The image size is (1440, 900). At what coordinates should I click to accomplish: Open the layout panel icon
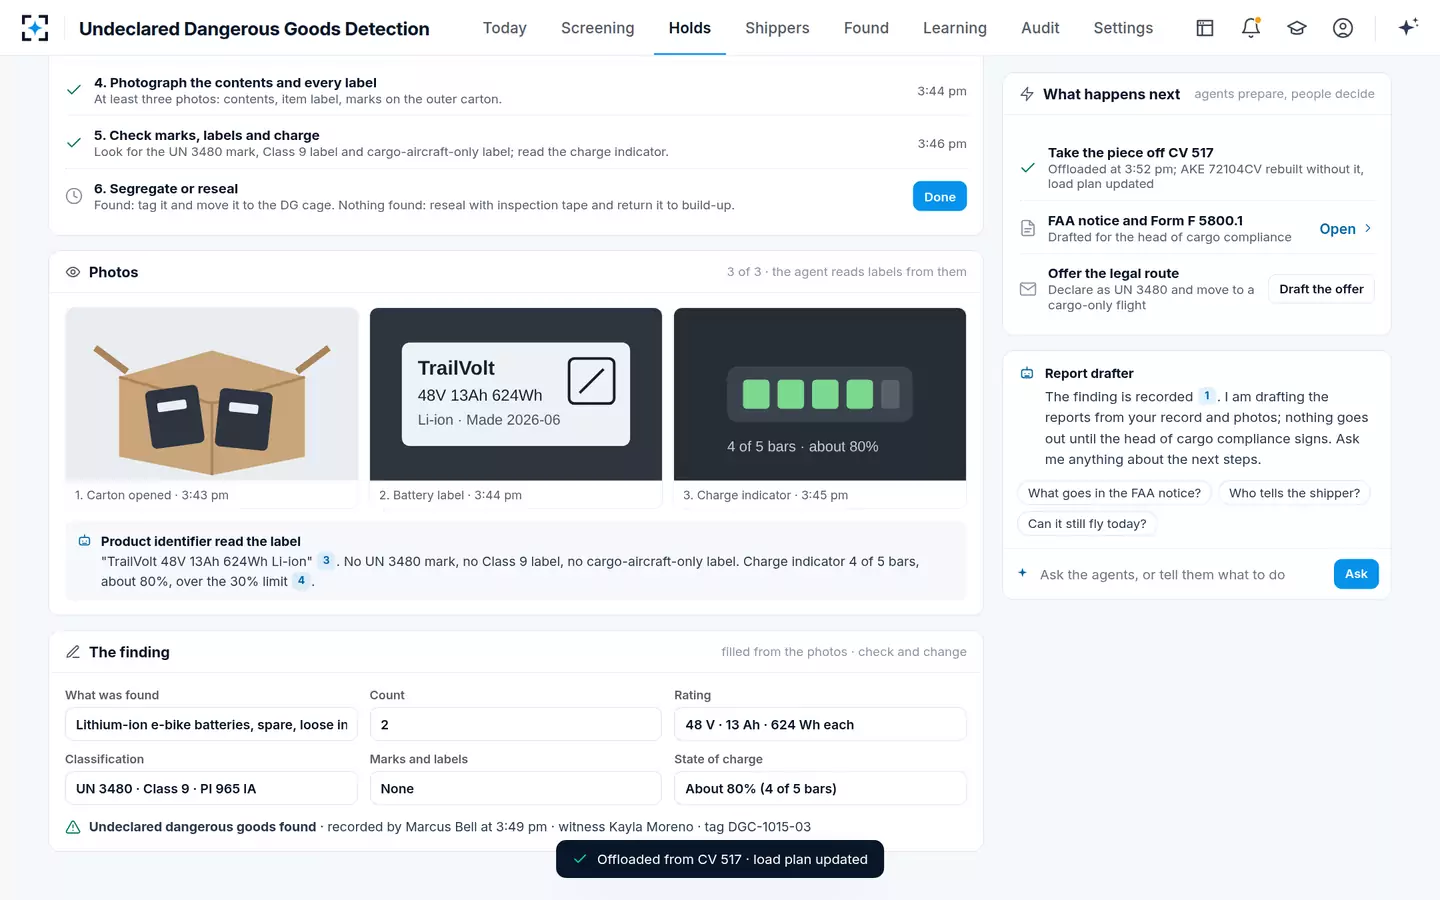(x=1205, y=28)
